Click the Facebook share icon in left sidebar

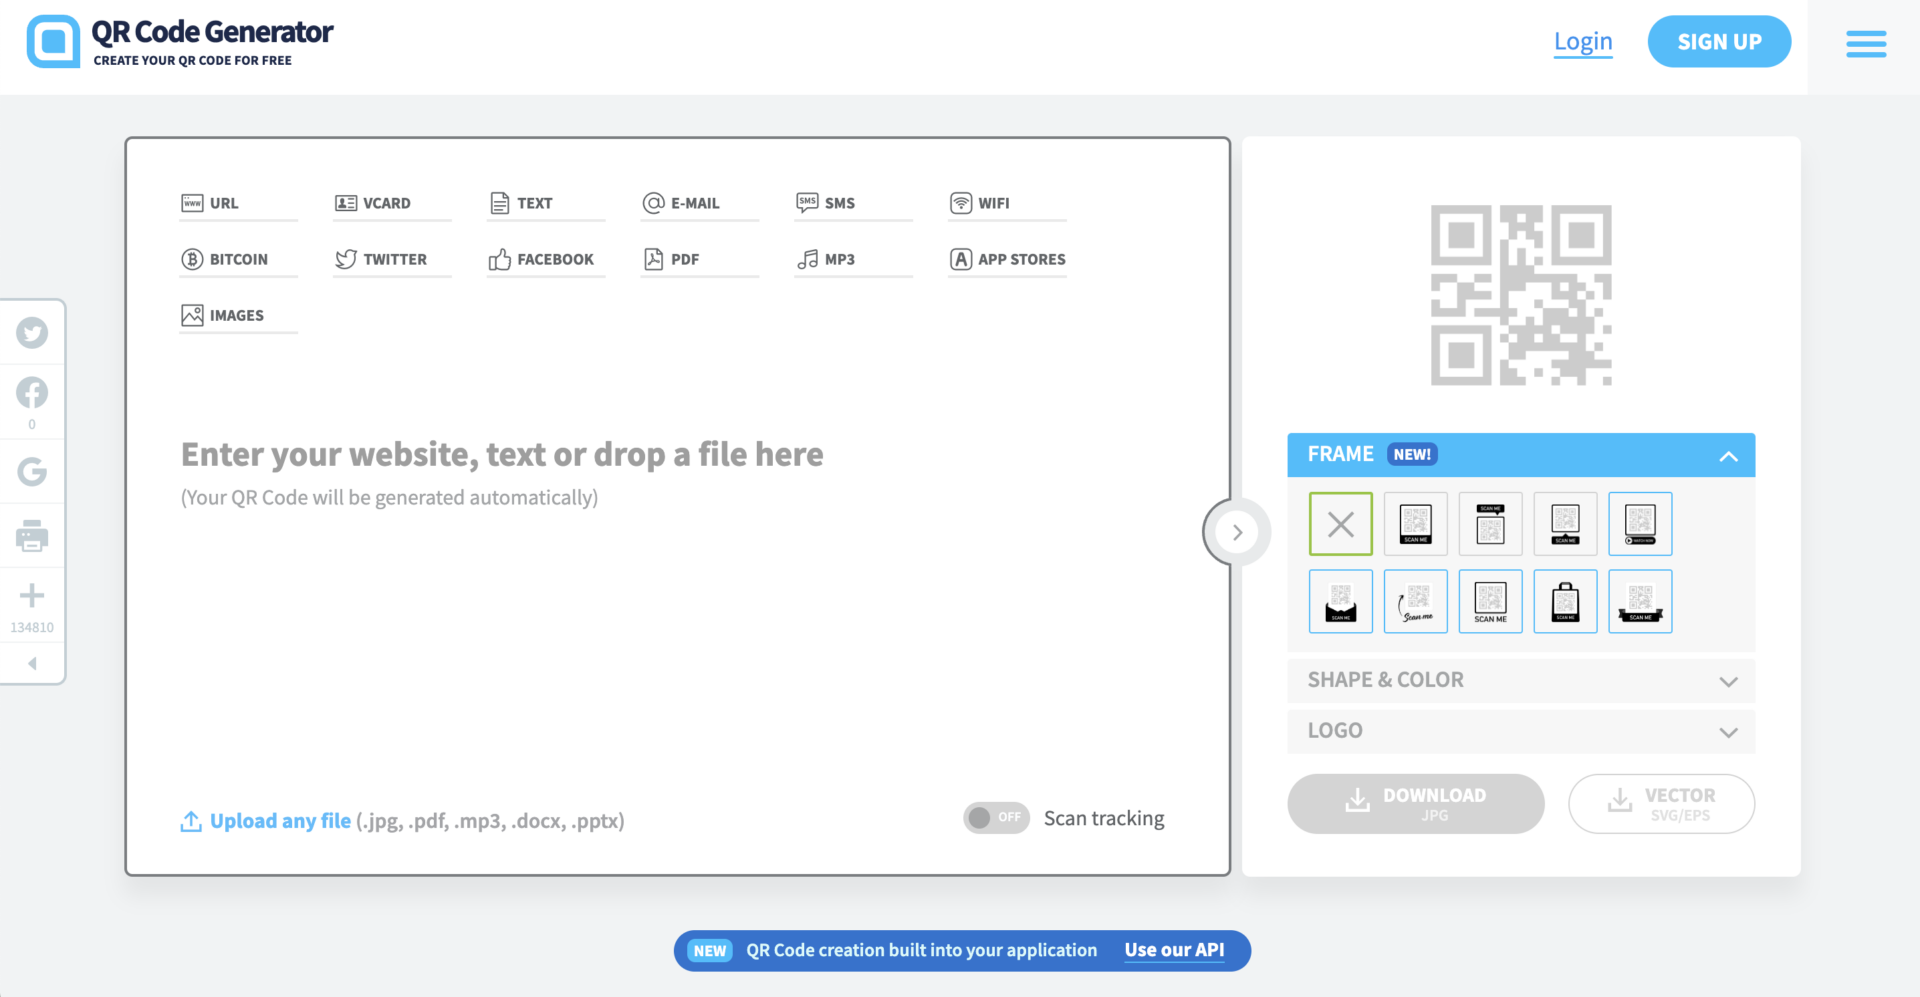click(x=32, y=393)
